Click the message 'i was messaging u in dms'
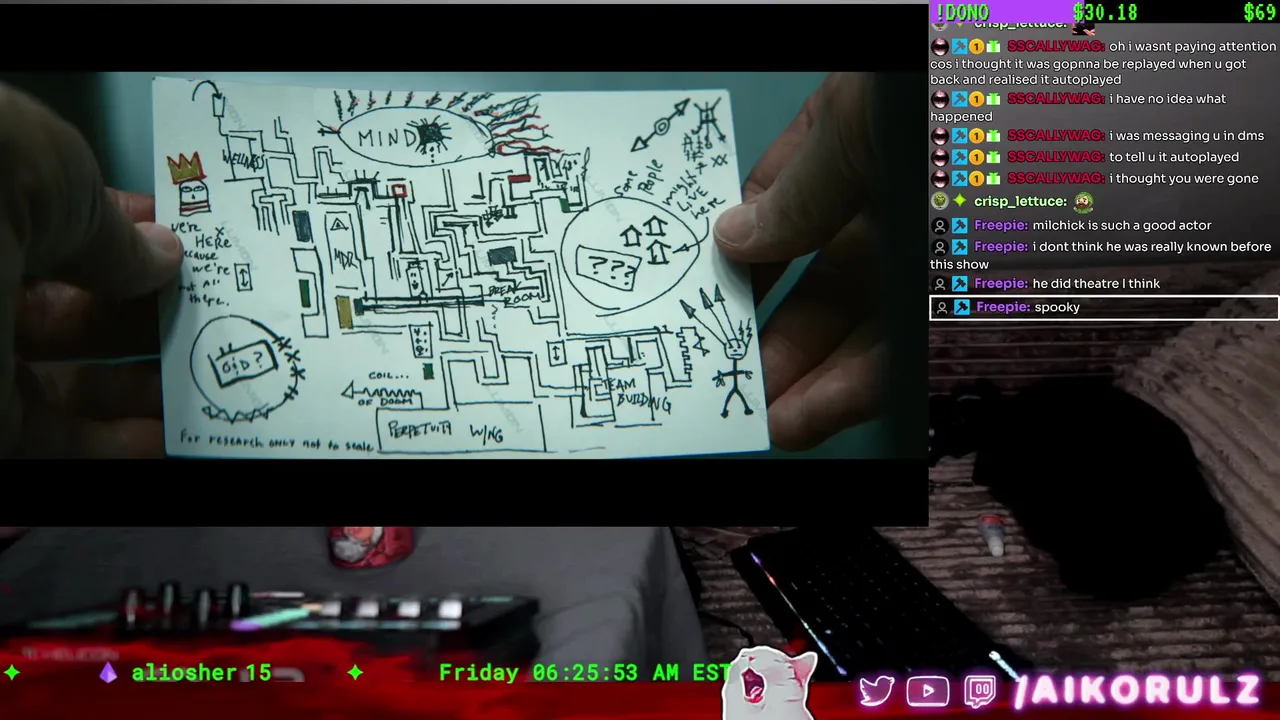Viewport: 1280px width, 720px height. (1186, 136)
